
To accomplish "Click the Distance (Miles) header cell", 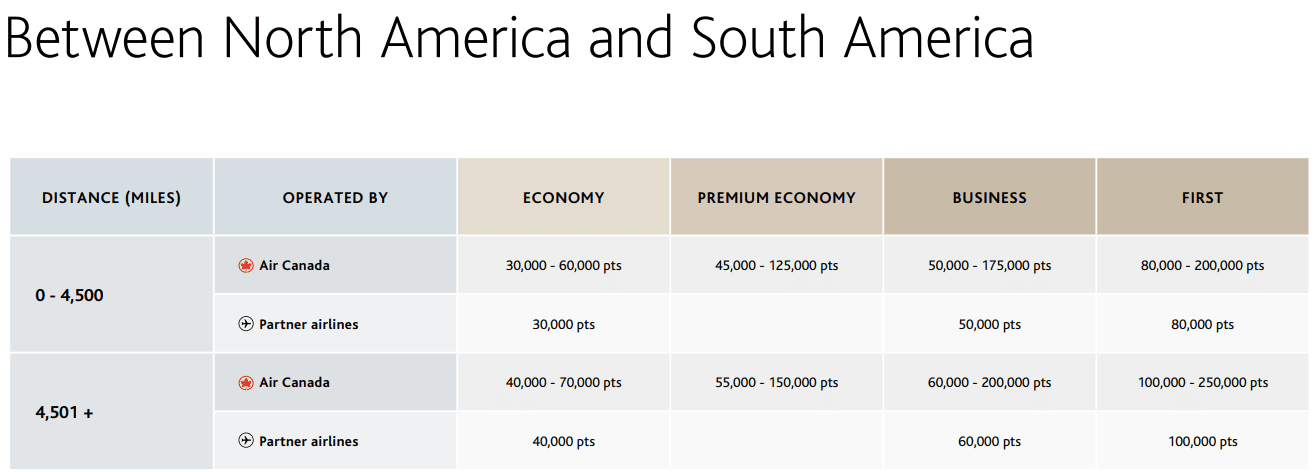I will (111, 198).
